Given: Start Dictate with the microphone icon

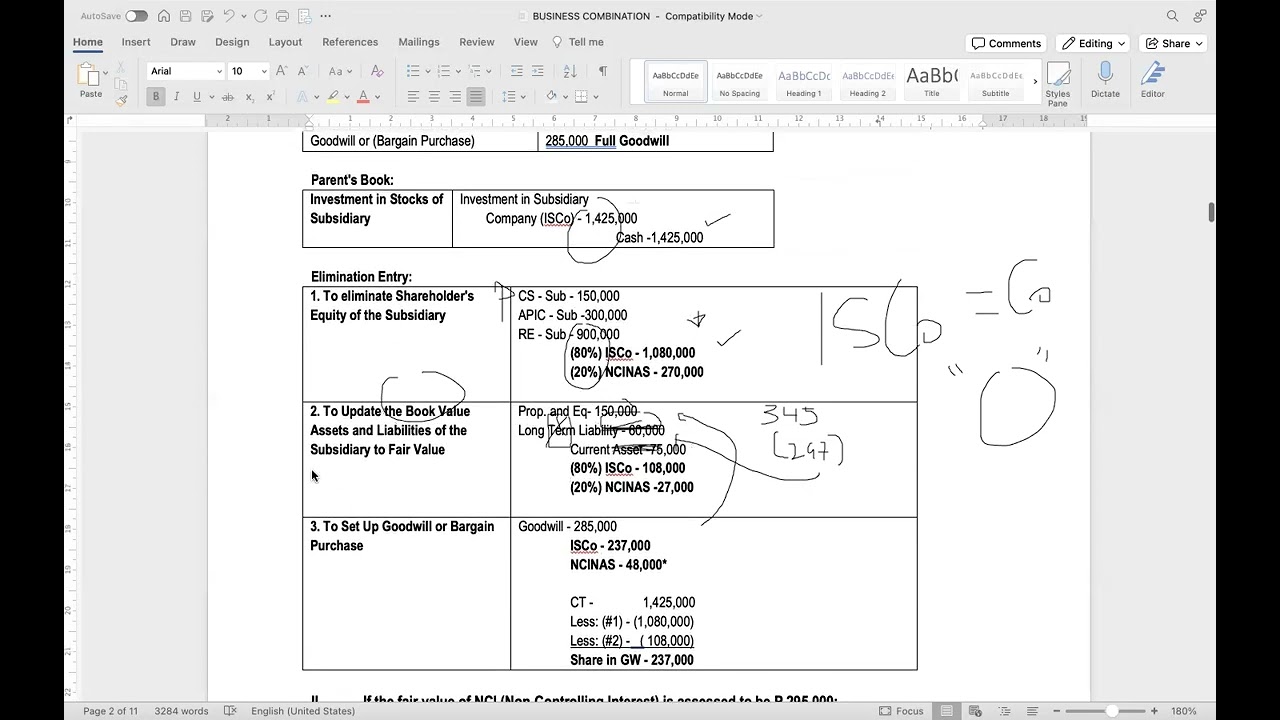Looking at the screenshot, I should [x=1105, y=81].
